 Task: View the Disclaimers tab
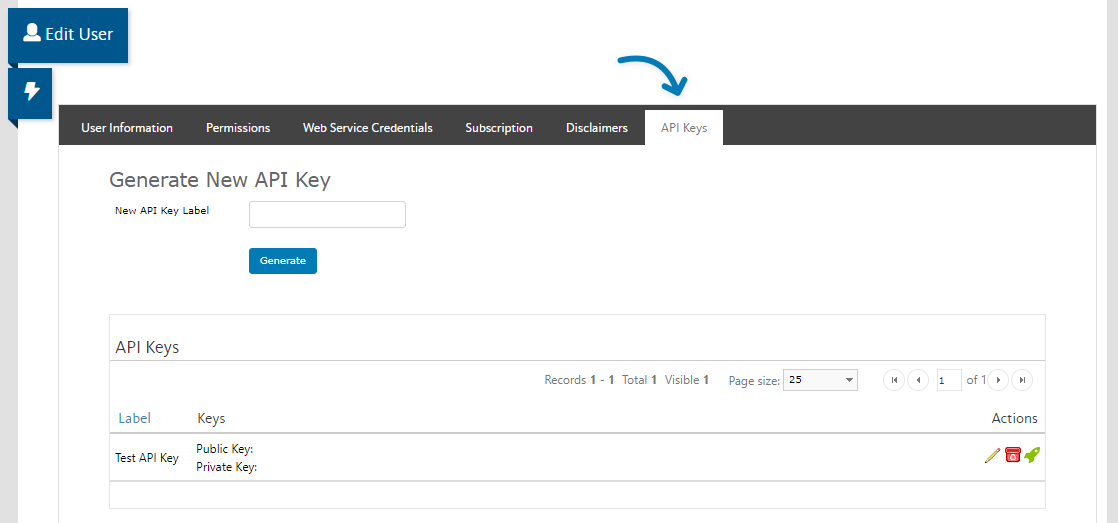pyautogui.click(x=597, y=128)
